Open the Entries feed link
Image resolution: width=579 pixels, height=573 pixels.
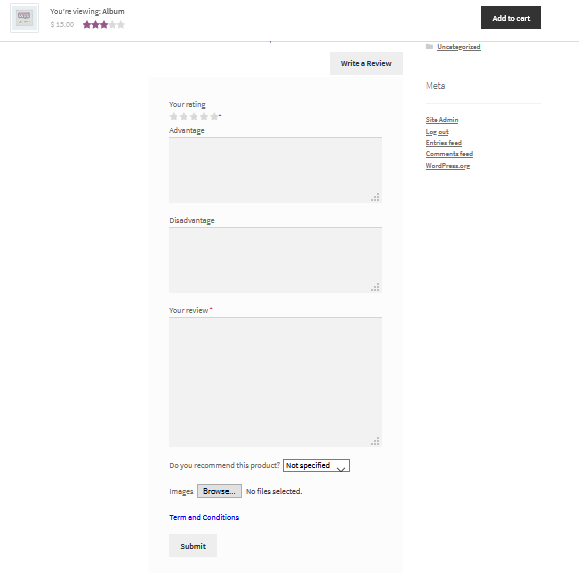pyautogui.click(x=443, y=143)
